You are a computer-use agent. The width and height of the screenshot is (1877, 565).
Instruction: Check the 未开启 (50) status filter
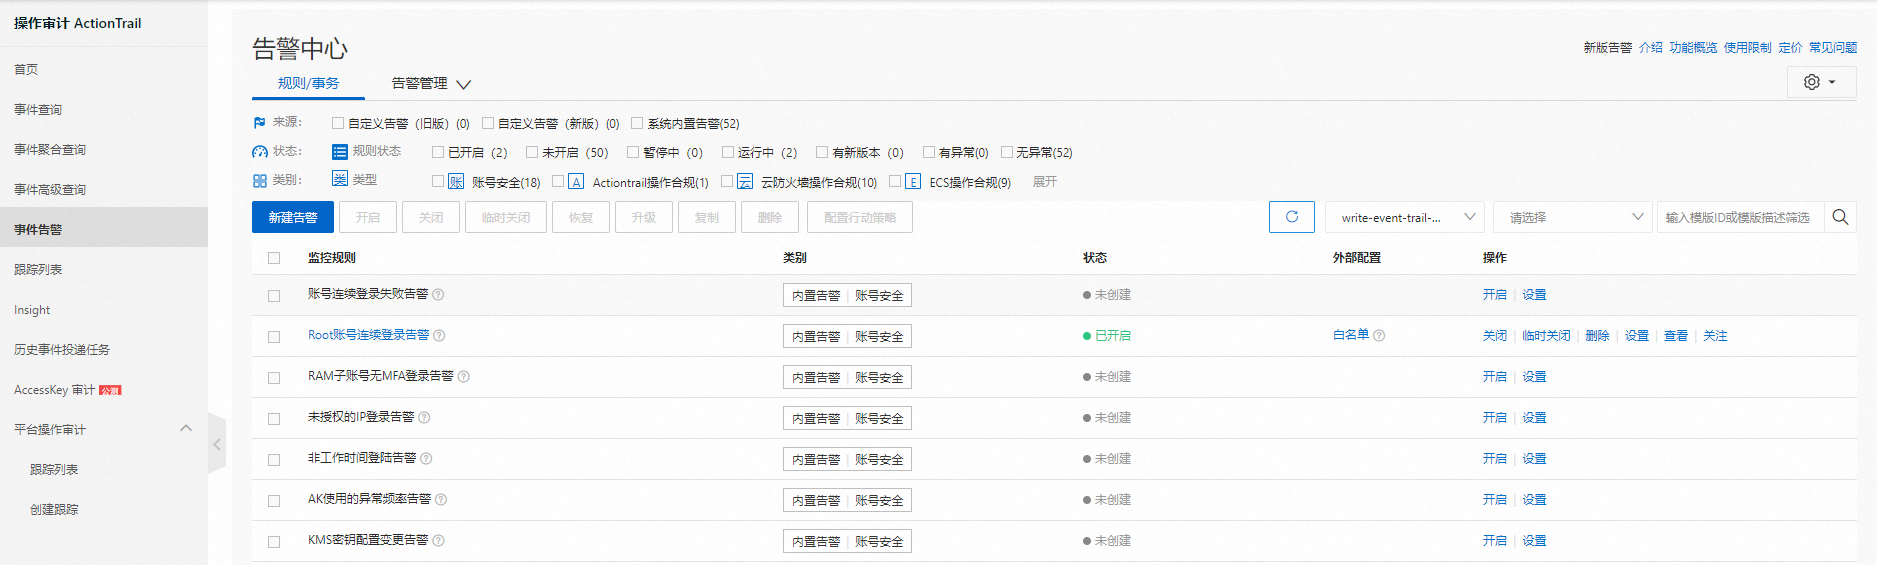(x=532, y=152)
